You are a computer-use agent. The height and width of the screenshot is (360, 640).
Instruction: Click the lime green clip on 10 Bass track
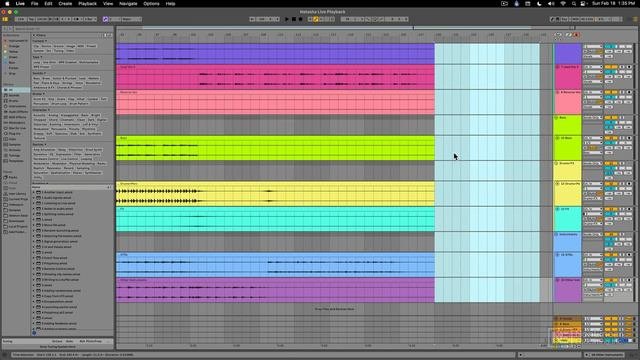(x=275, y=148)
